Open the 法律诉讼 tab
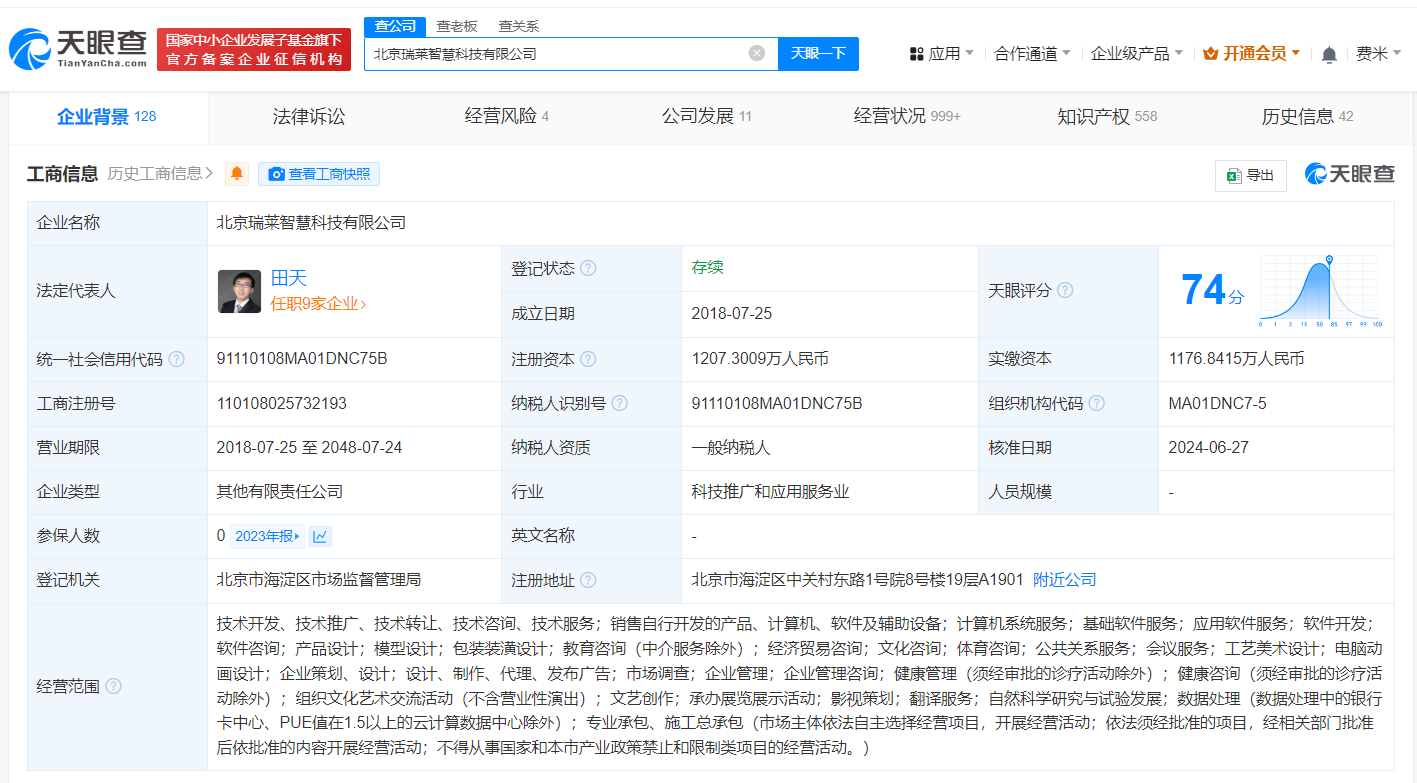1417x783 pixels. pyautogui.click(x=307, y=116)
